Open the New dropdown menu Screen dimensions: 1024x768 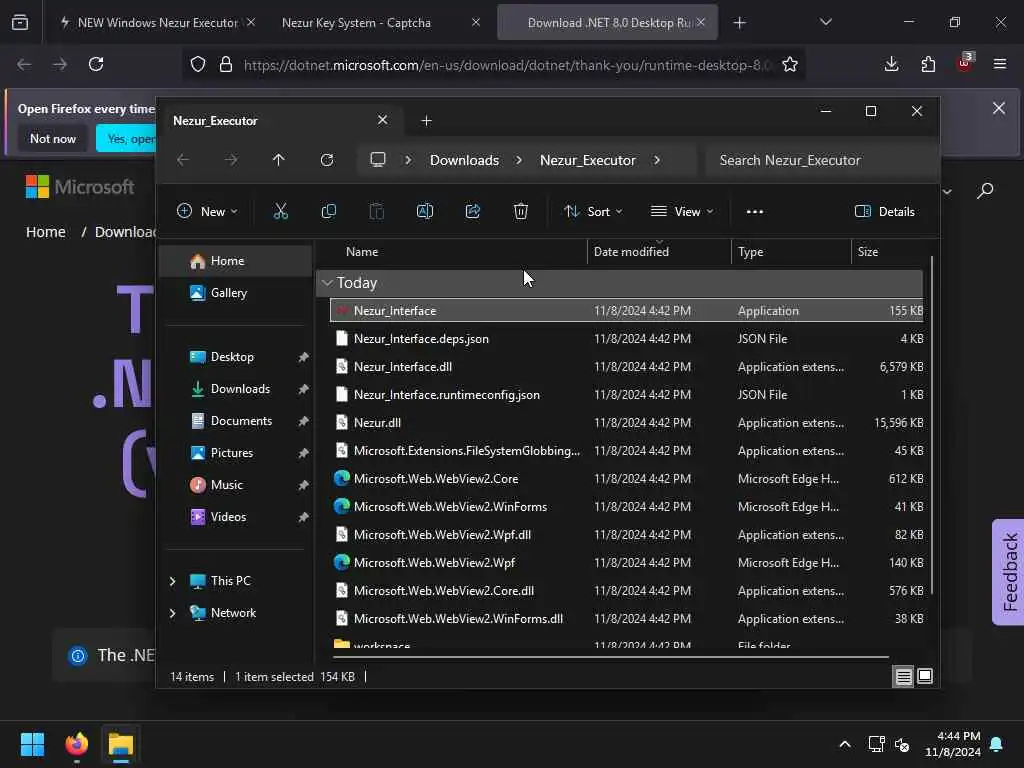point(207,212)
